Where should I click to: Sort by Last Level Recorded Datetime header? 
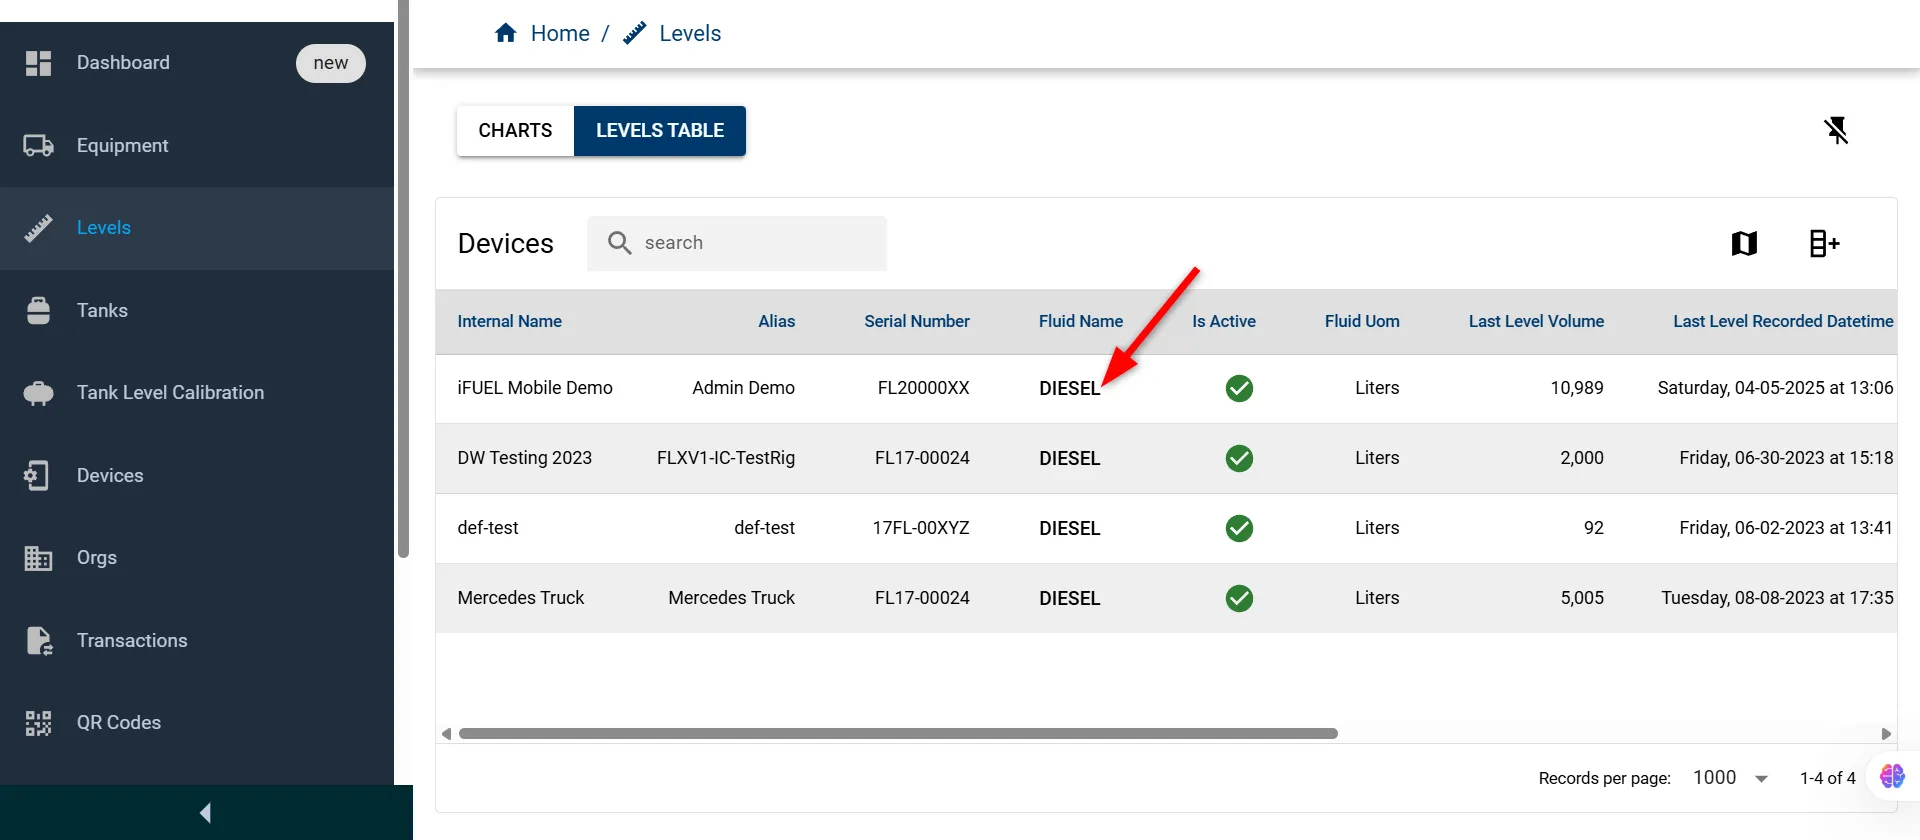(x=1783, y=321)
